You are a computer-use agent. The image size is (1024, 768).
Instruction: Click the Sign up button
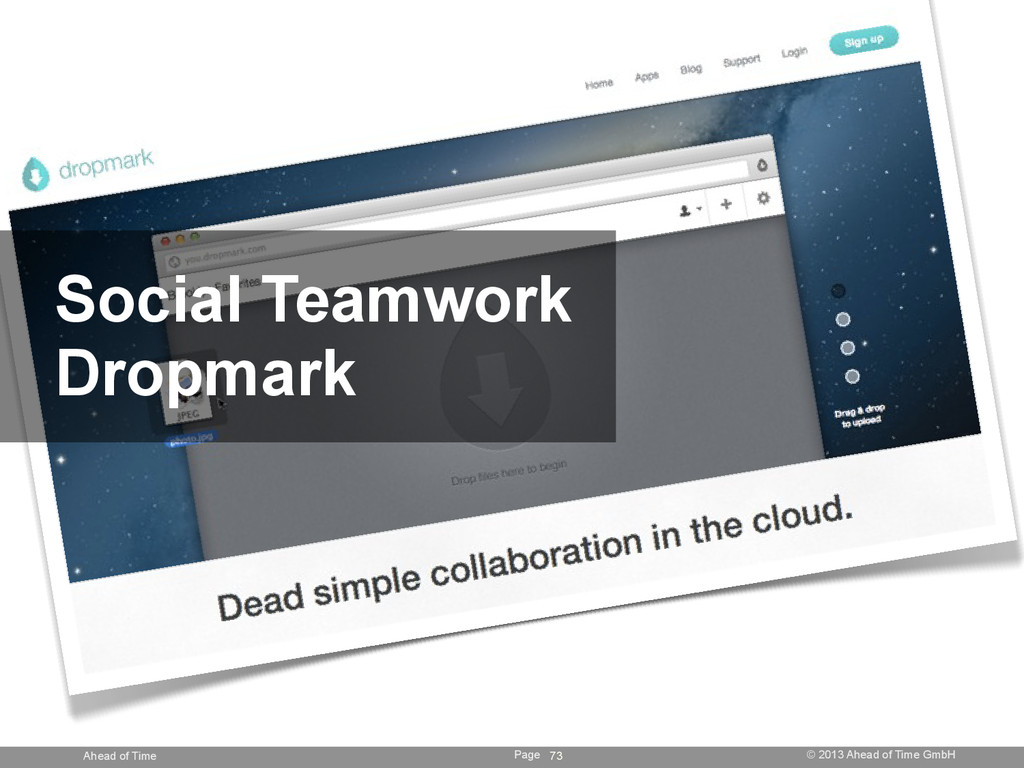(x=863, y=40)
